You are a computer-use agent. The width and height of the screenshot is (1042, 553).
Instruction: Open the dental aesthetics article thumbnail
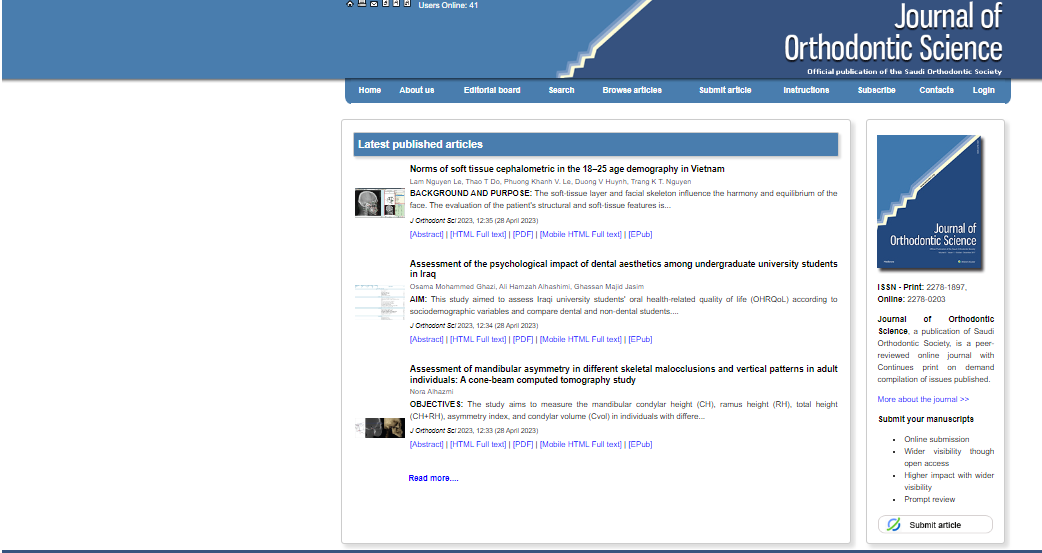pos(379,301)
